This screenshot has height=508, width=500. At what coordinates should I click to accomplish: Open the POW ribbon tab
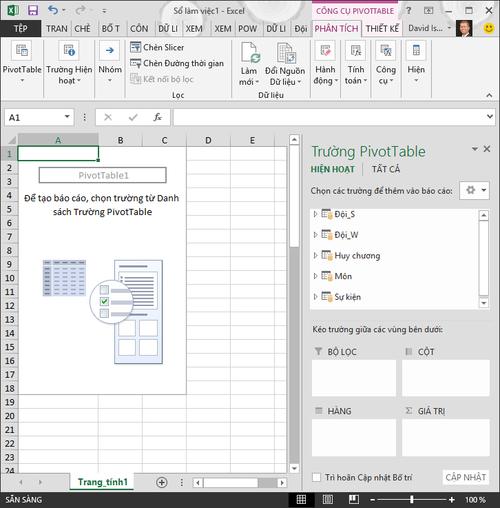(247, 29)
